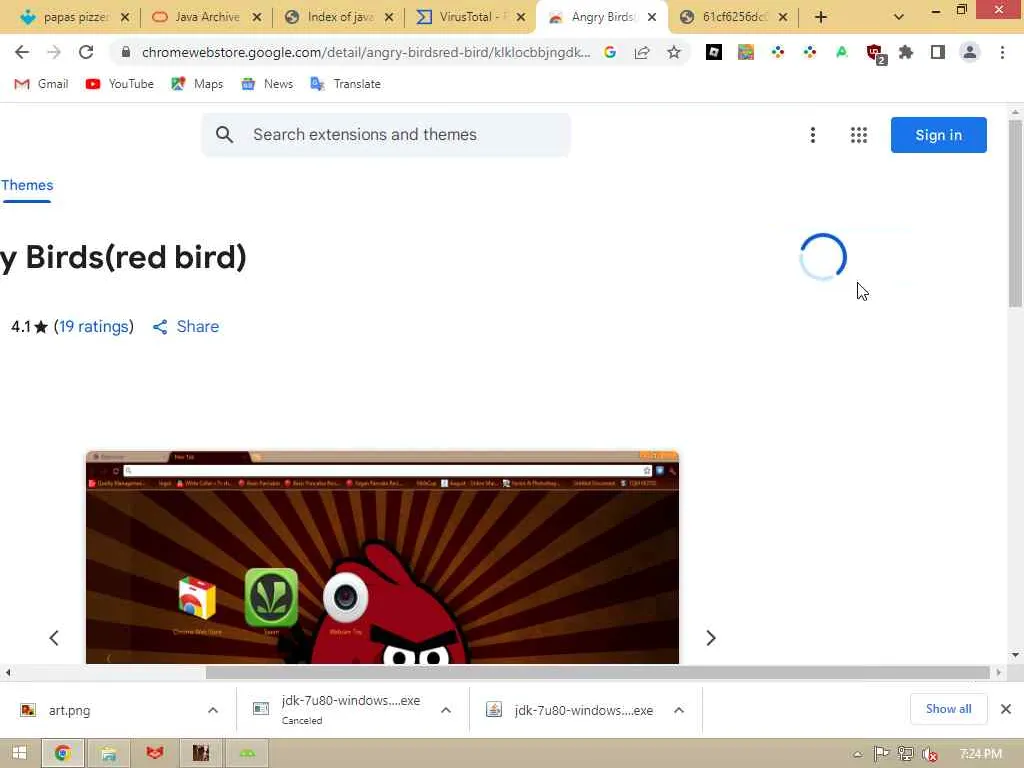
Task: Click the vertical page scrollbar thumb
Action: [1015, 214]
